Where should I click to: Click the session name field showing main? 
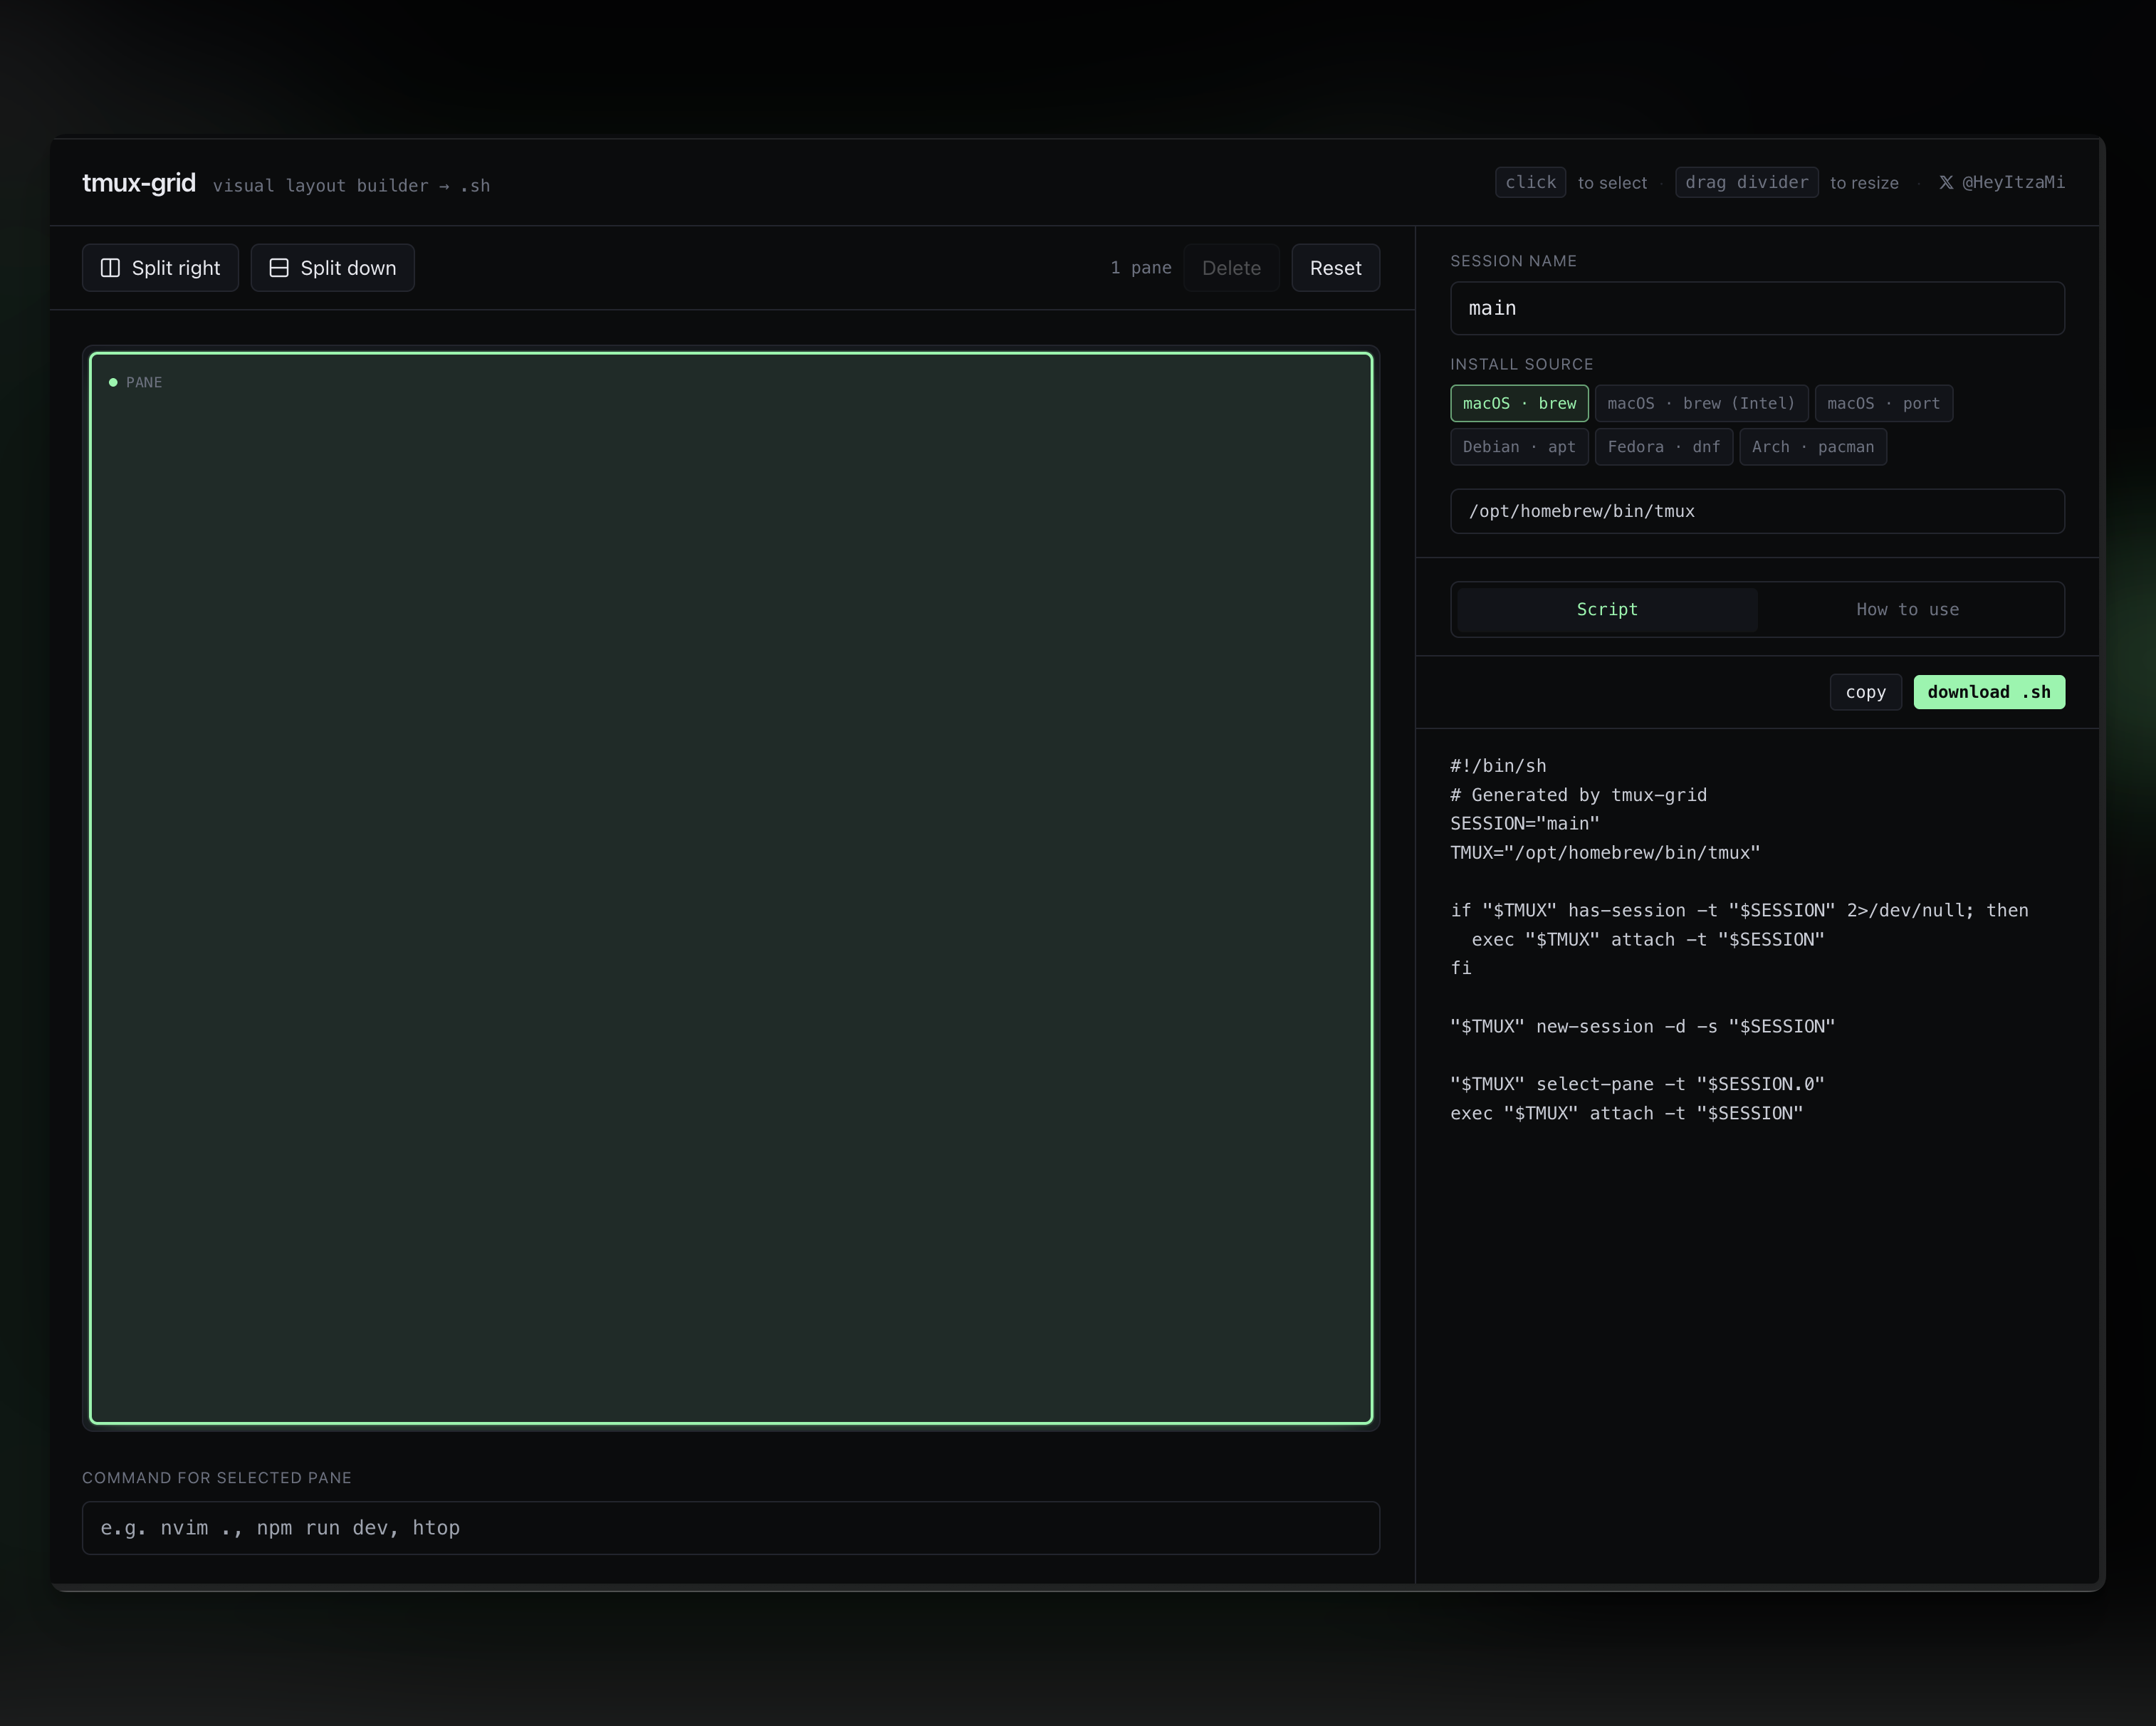pos(1756,308)
